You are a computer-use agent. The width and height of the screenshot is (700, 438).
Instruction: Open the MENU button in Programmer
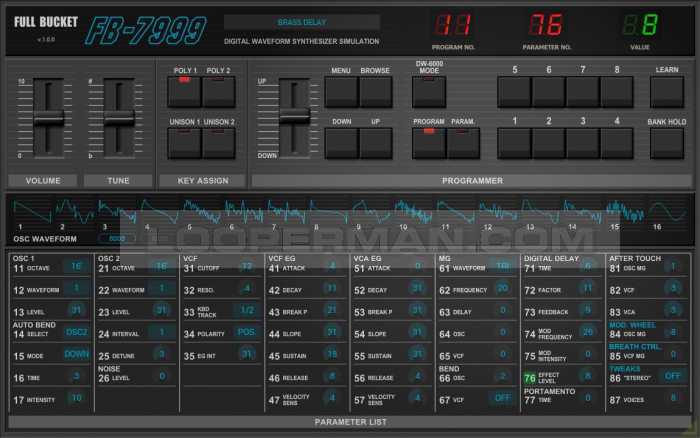341,92
